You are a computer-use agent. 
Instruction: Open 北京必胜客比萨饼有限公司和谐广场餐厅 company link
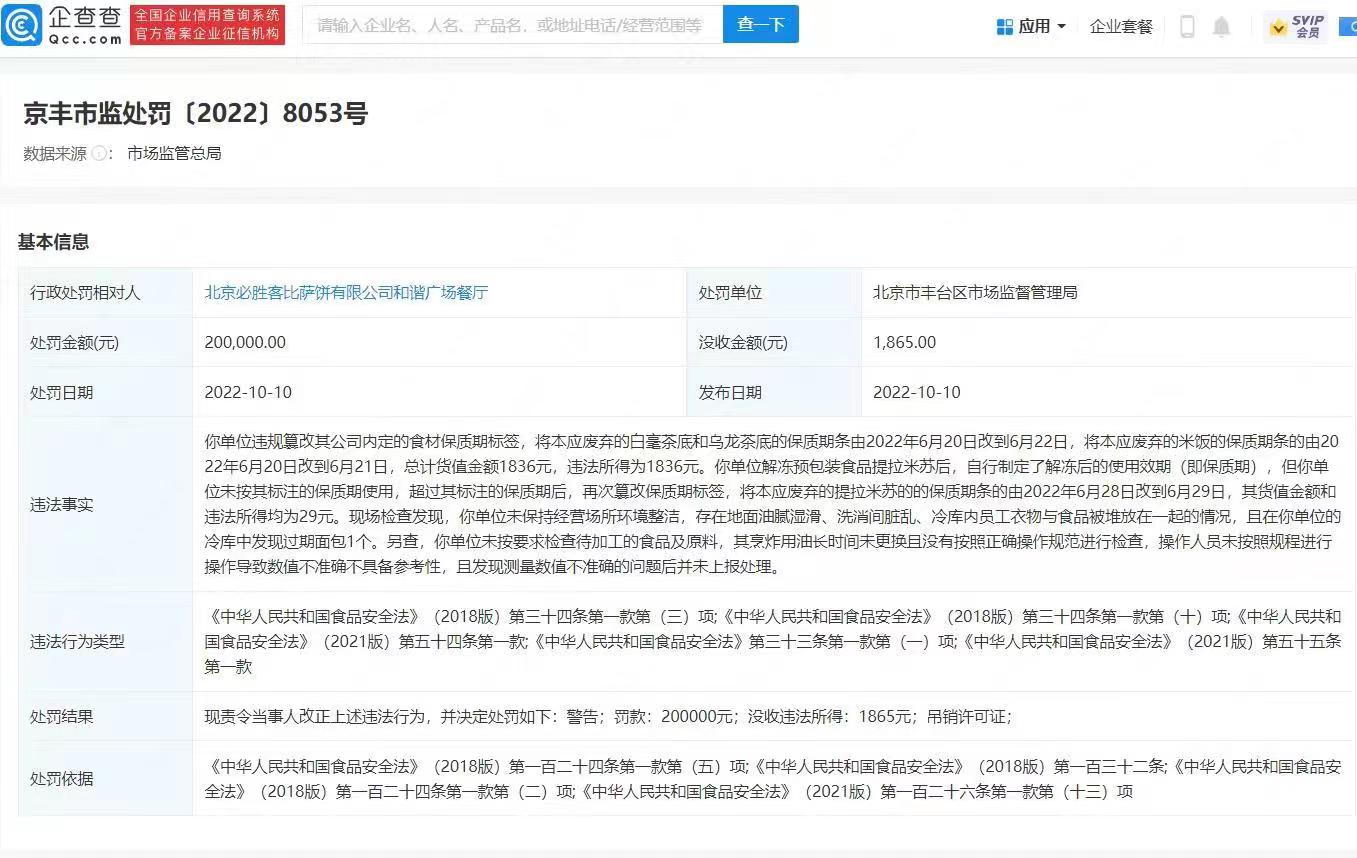pos(346,293)
